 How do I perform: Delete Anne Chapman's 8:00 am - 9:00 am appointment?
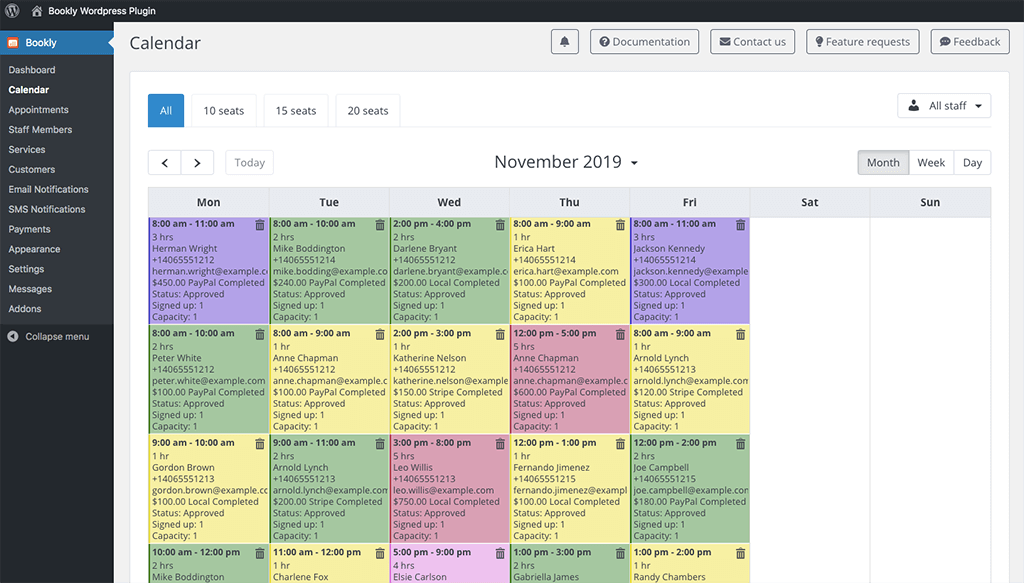379,334
